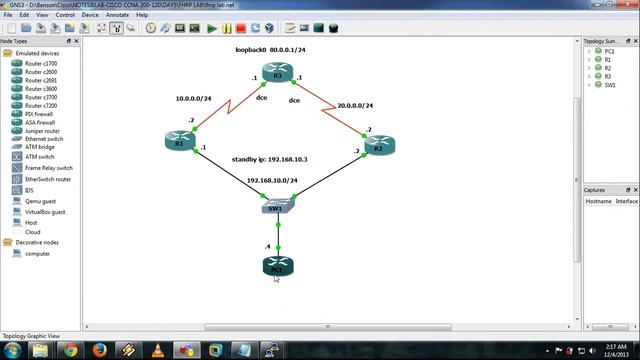The width and height of the screenshot is (640, 360).
Task: Open the Device menu
Action: [x=90, y=15]
